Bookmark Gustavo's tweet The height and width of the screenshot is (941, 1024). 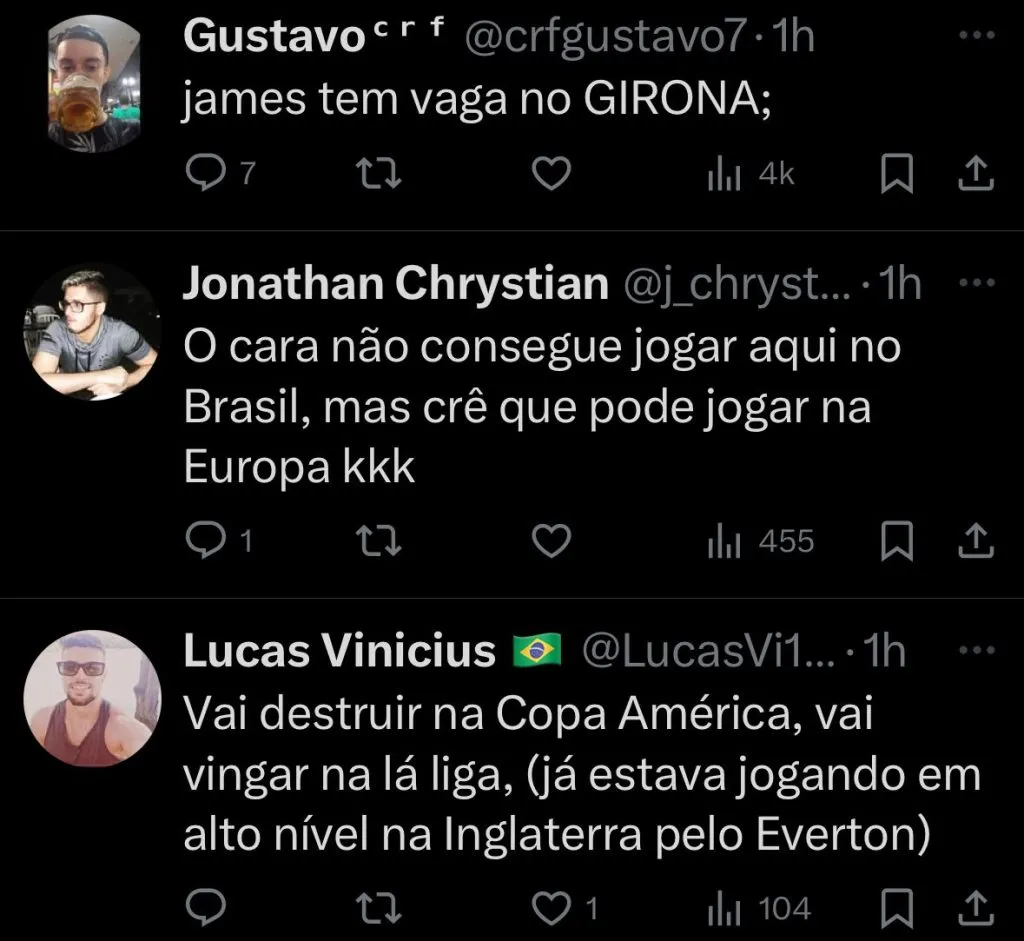point(897,175)
